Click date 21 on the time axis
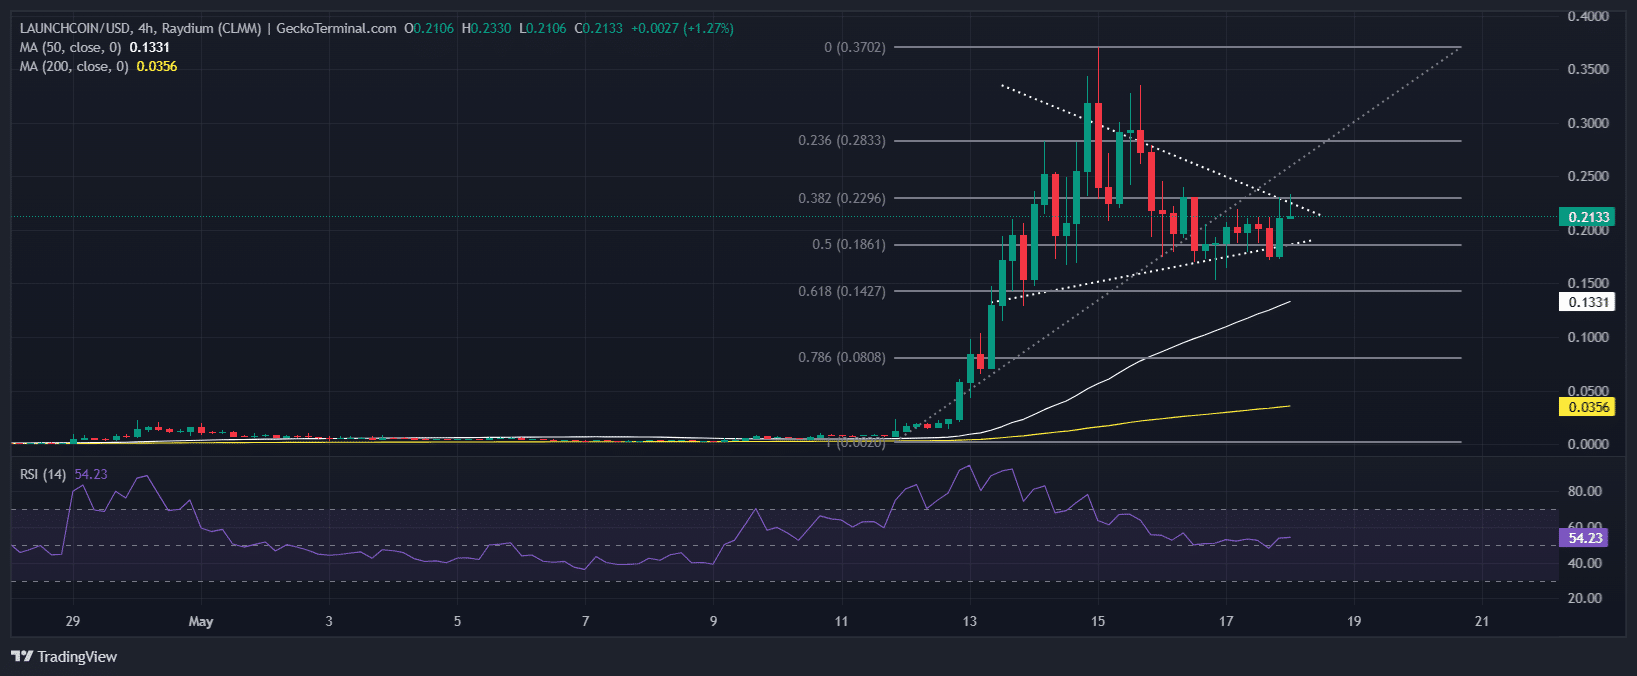The width and height of the screenshot is (1637, 676). click(1482, 621)
